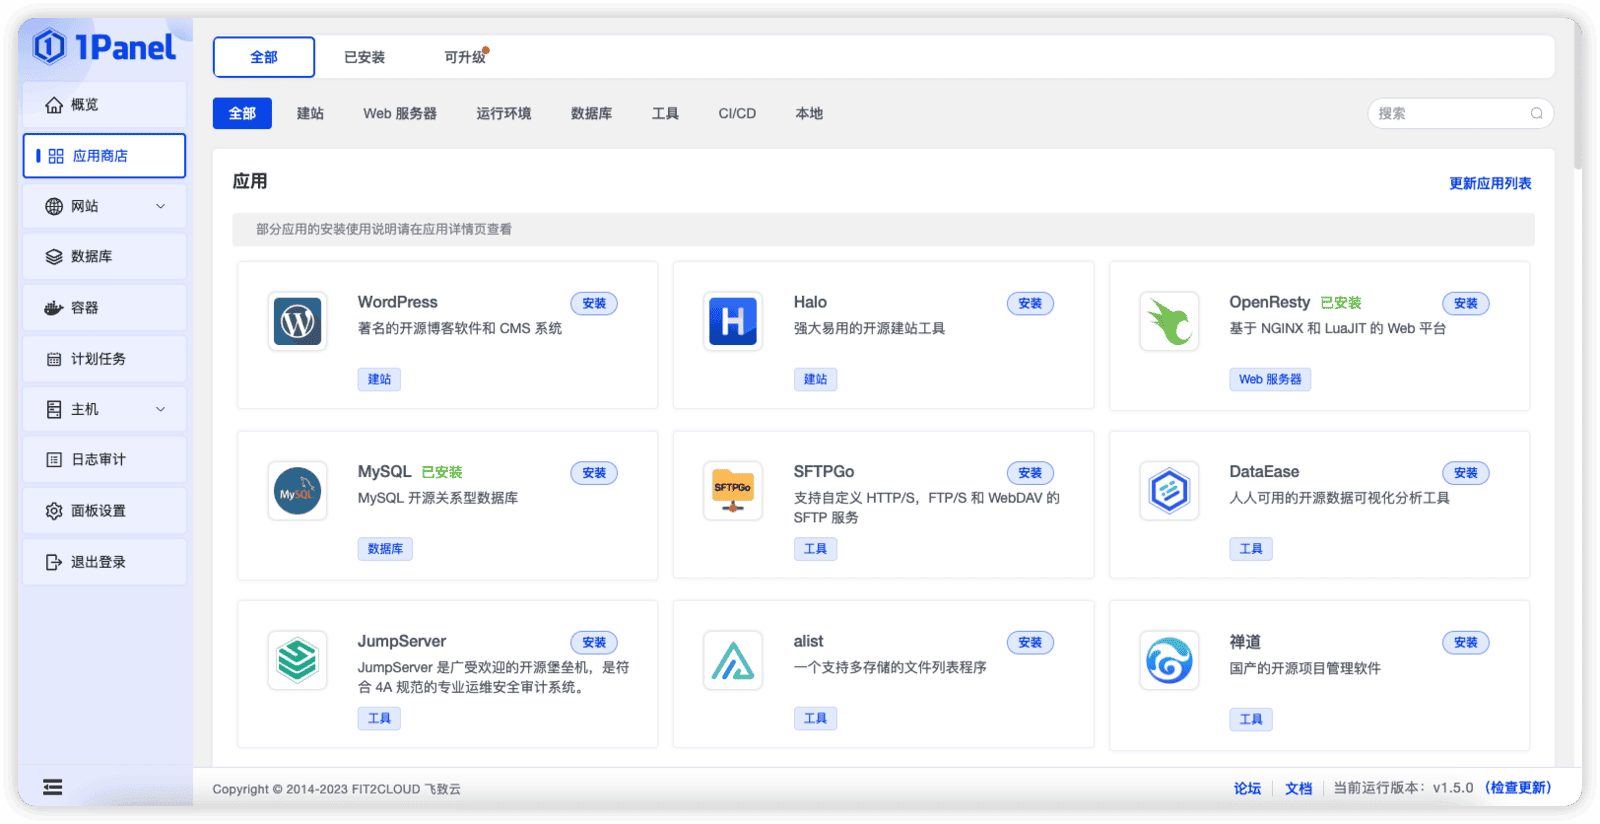Switch to the 已安装 tab

[364, 57]
